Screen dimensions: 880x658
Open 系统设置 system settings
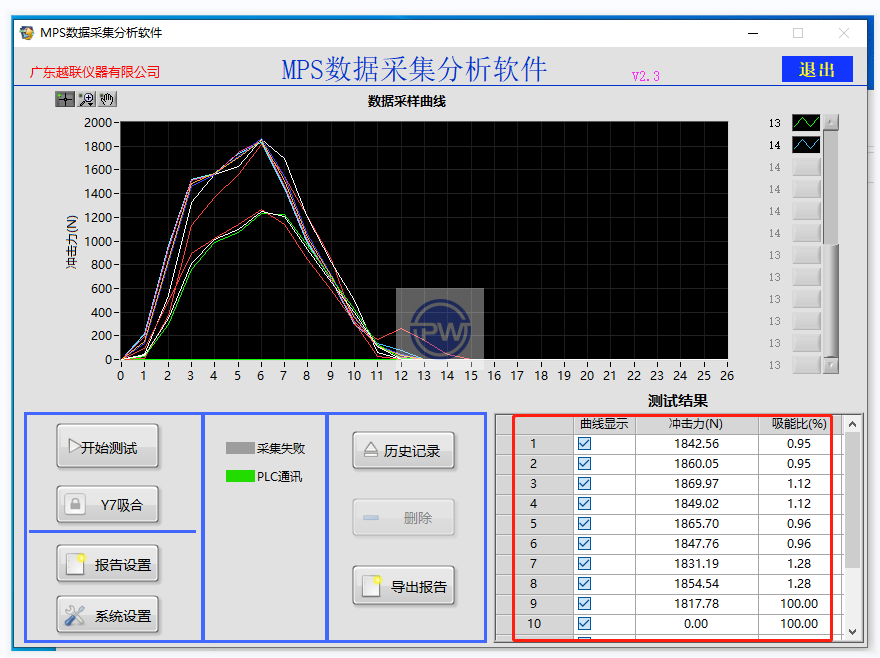coord(107,616)
